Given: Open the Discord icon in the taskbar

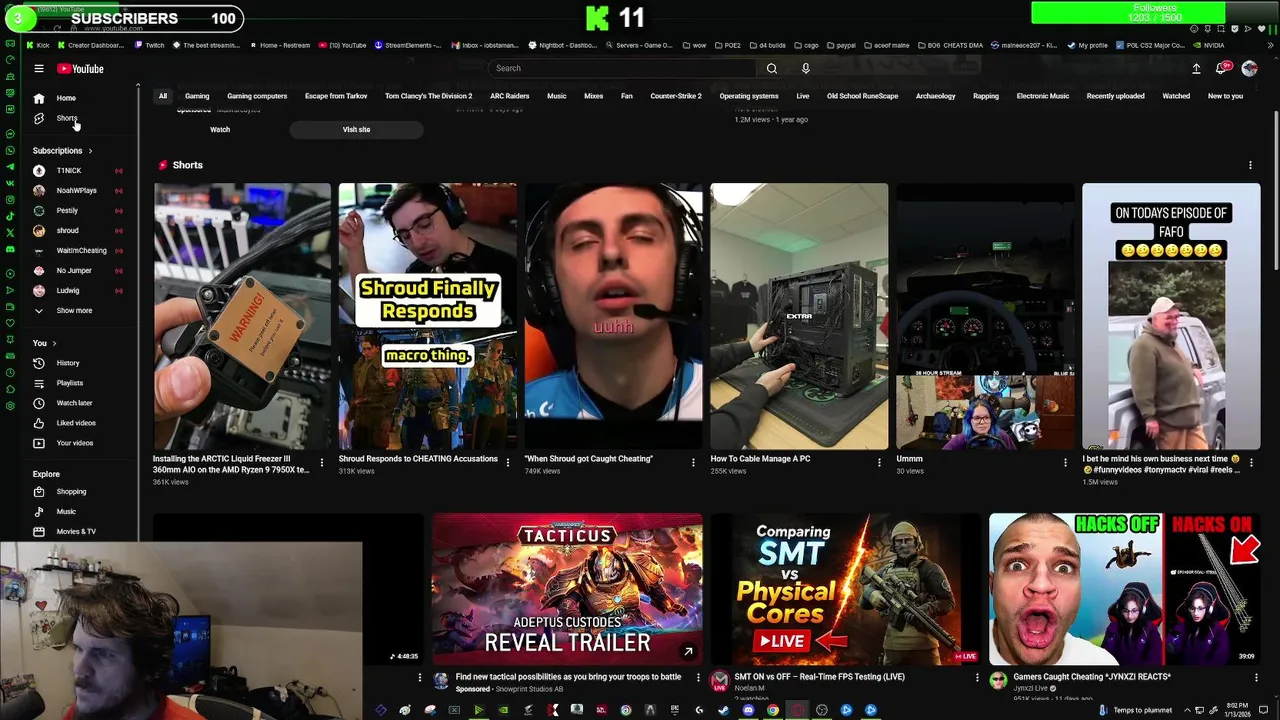Looking at the screenshot, I should tap(748, 710).
